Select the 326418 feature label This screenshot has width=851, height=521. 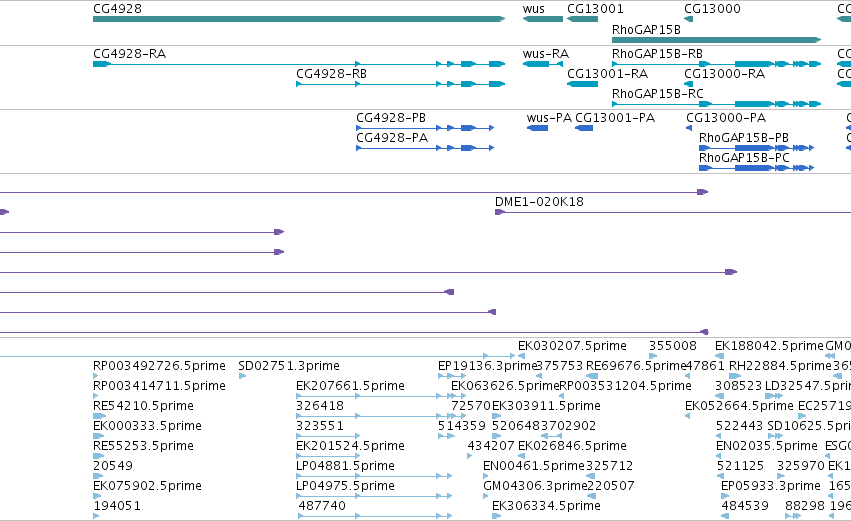(x=320, y=406)
